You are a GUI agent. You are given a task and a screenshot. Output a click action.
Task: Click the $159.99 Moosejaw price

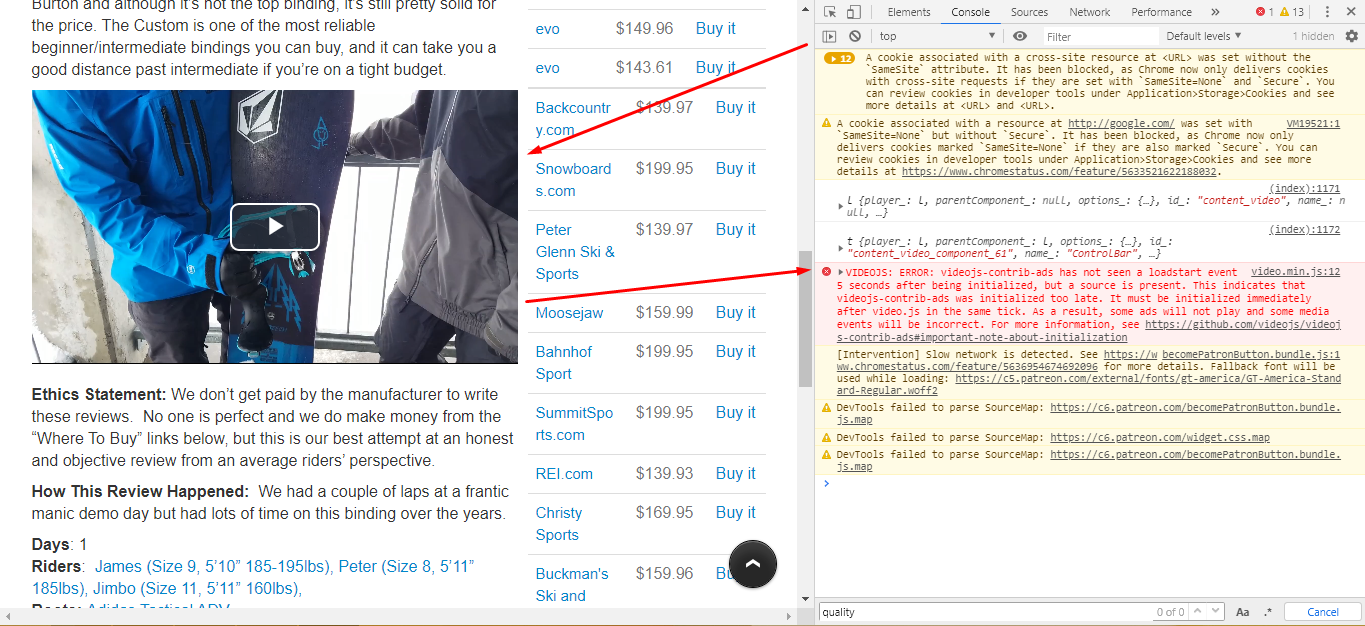[664, 313]
